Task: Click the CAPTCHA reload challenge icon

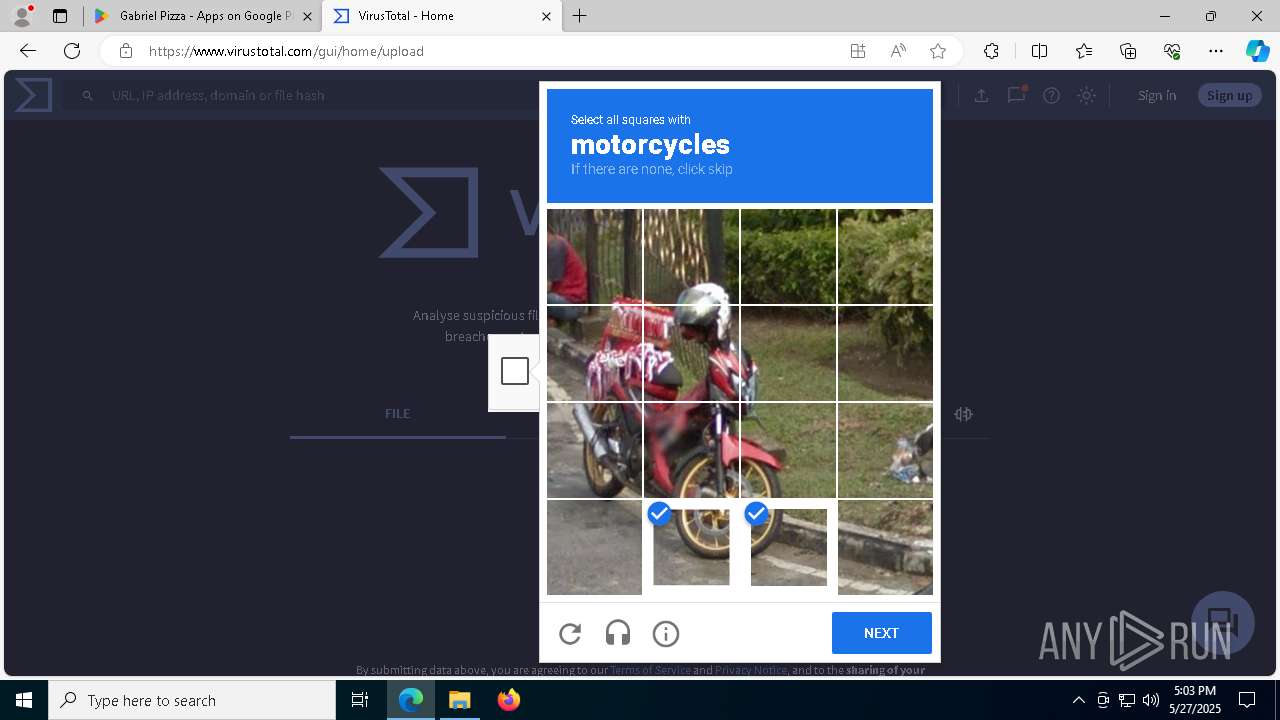Action: [570, 633]
